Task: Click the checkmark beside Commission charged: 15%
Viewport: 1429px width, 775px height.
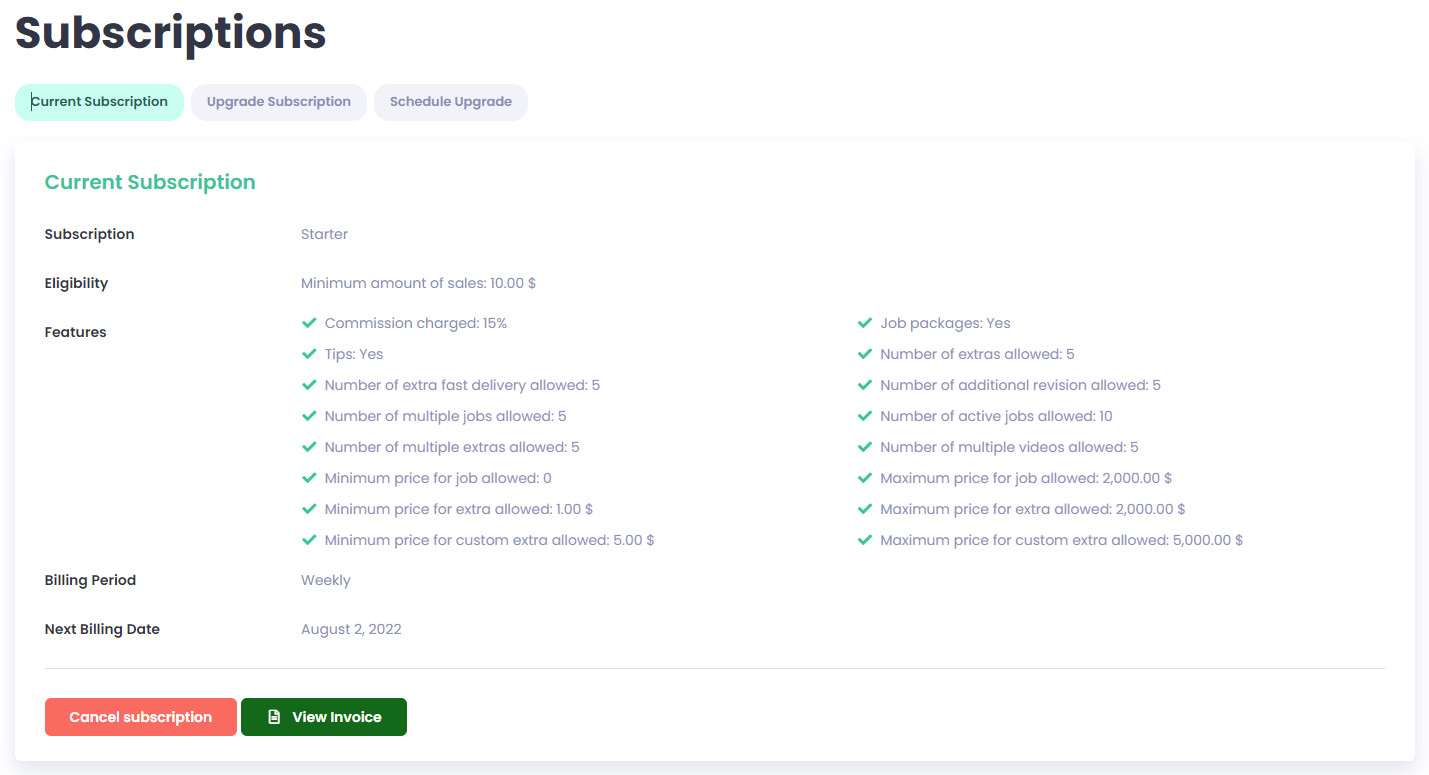Action: (309, 323)
